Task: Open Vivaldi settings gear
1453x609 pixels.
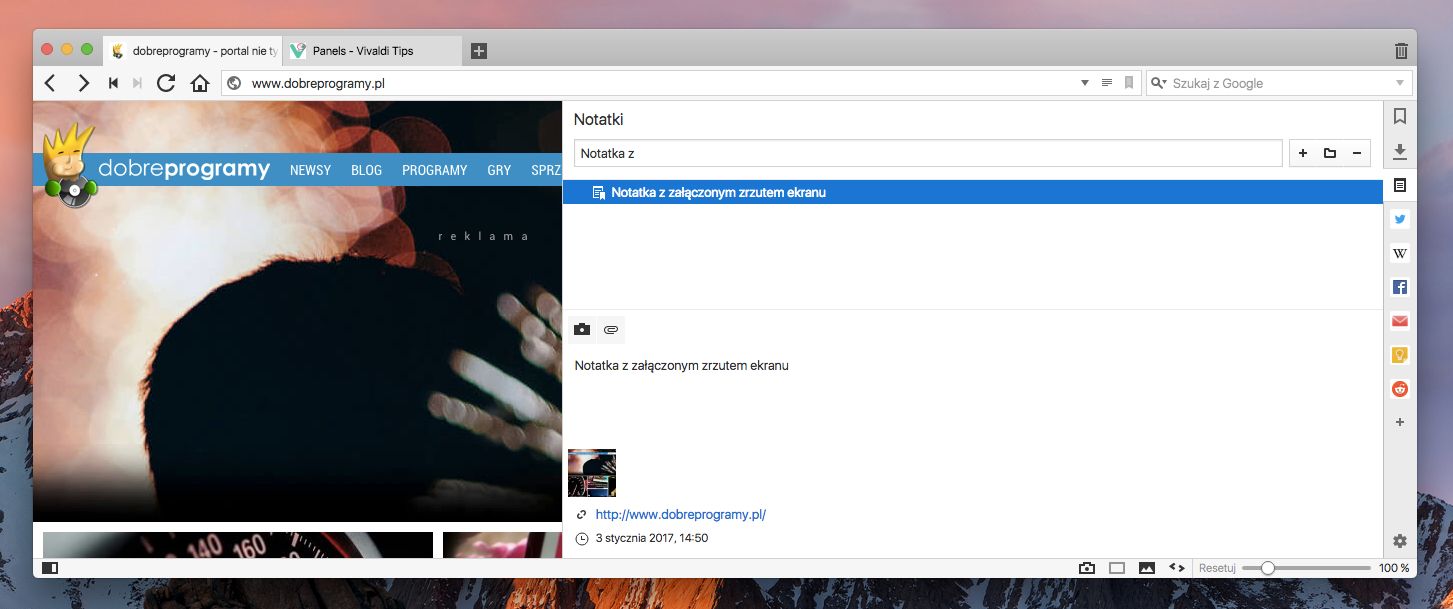Action: (1400, 541)
